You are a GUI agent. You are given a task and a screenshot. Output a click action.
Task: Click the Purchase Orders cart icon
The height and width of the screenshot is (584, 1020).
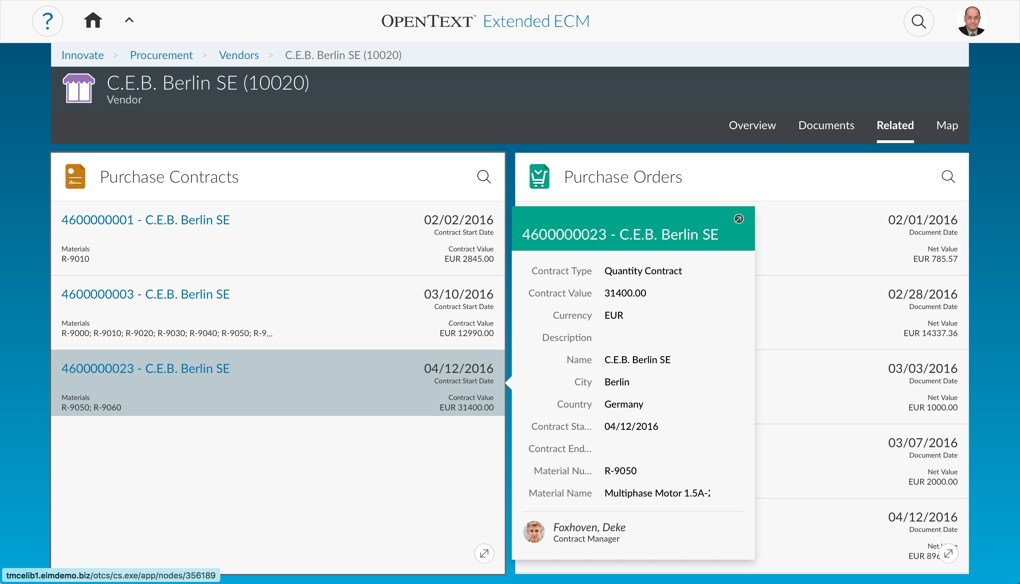pyautogui.click(x=539, y=176)
